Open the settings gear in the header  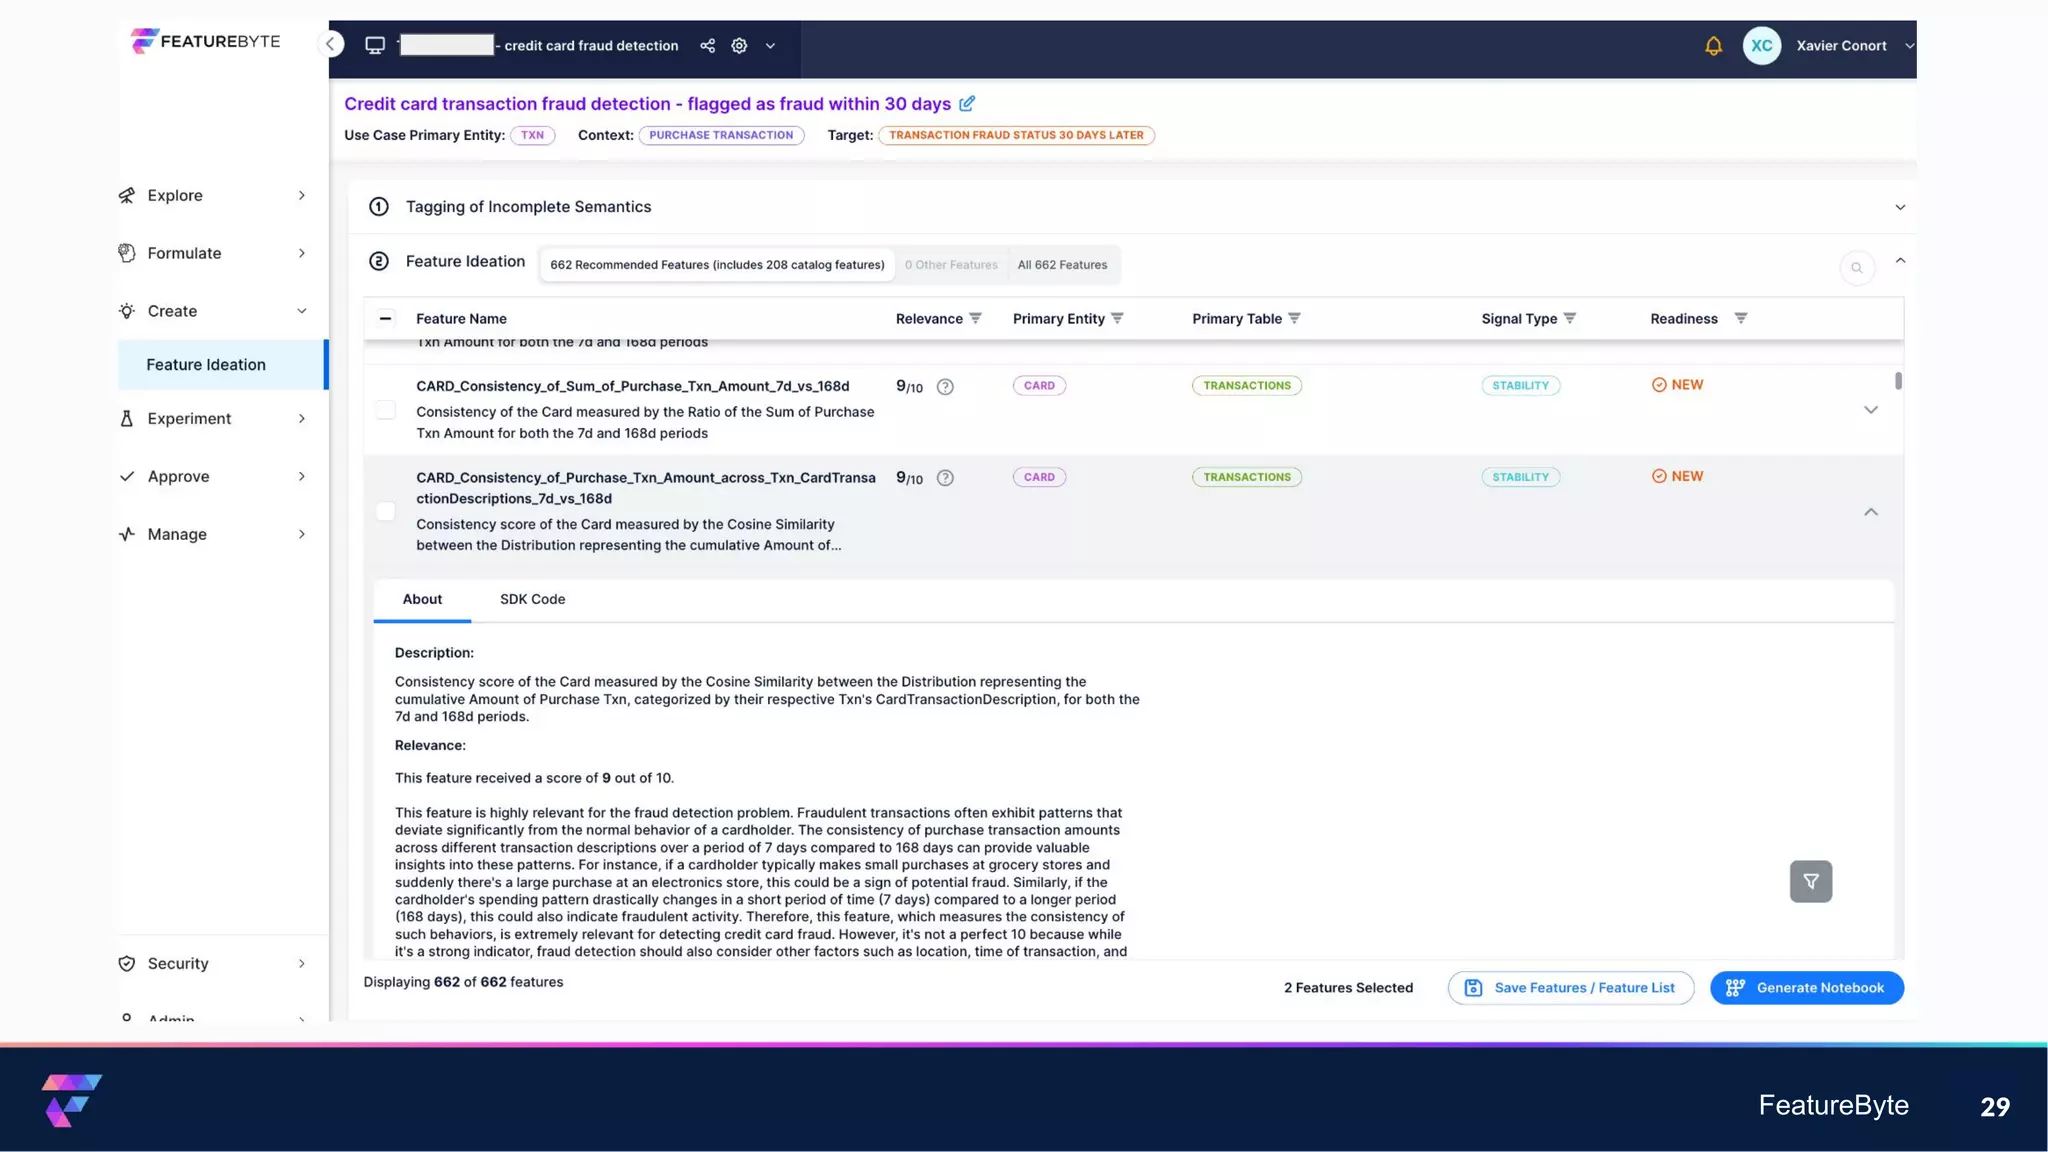[739, 46]
